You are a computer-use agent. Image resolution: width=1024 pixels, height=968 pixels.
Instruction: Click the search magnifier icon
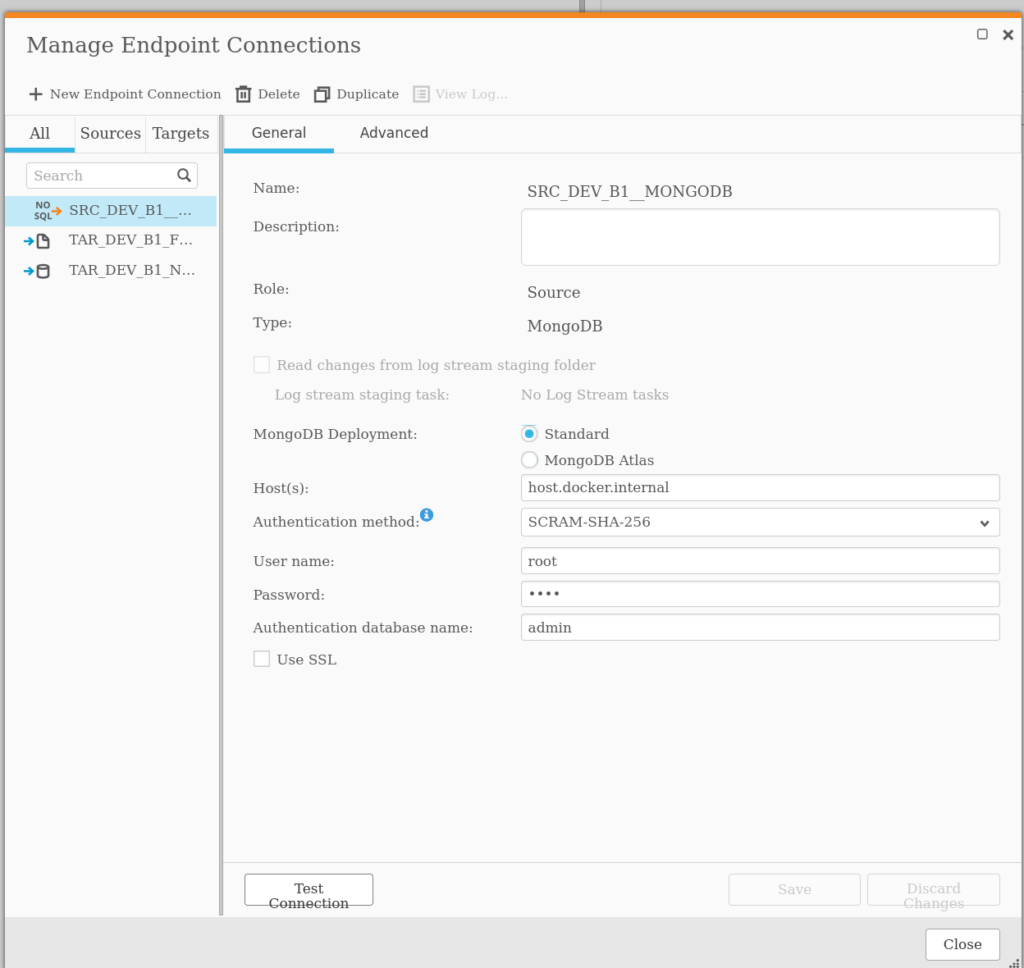(x=184, y=175)
